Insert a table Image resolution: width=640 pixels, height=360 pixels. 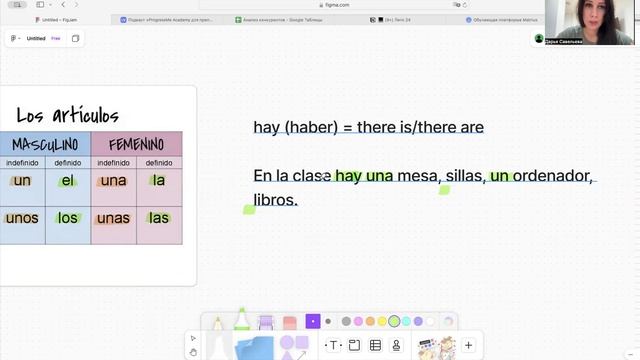[x=375, y=345]
